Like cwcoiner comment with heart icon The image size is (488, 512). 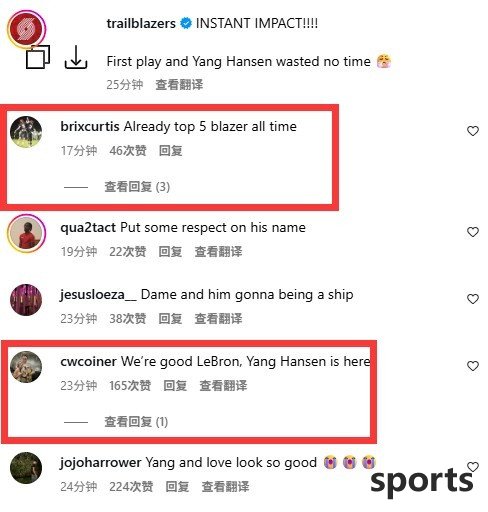click(473, 366)
